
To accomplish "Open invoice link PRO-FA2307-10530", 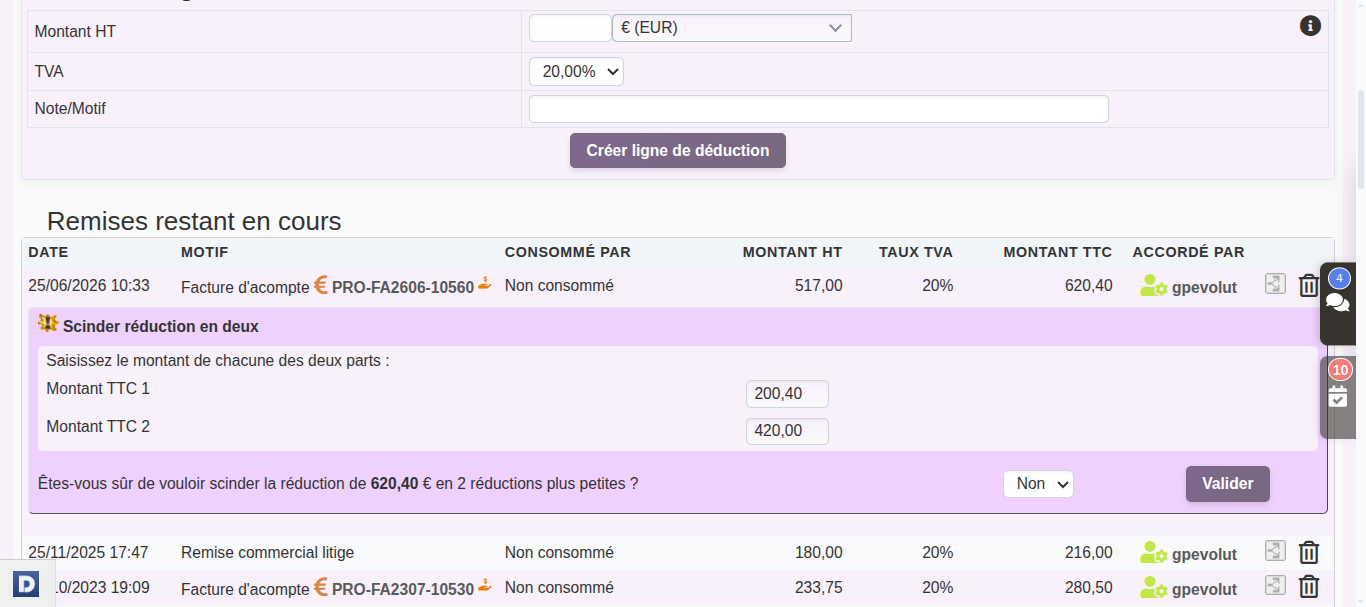I will [x=403, y=589].
